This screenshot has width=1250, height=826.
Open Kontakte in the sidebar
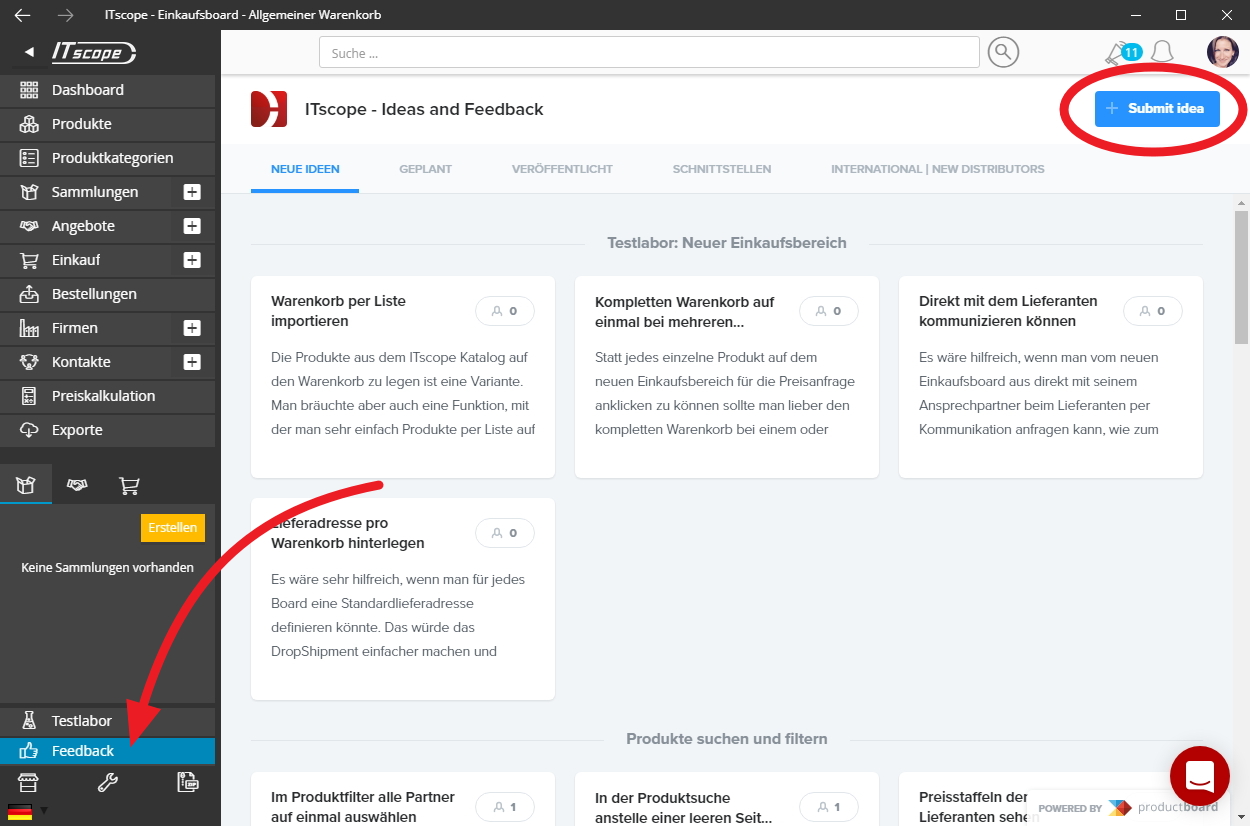pos(81,362)
